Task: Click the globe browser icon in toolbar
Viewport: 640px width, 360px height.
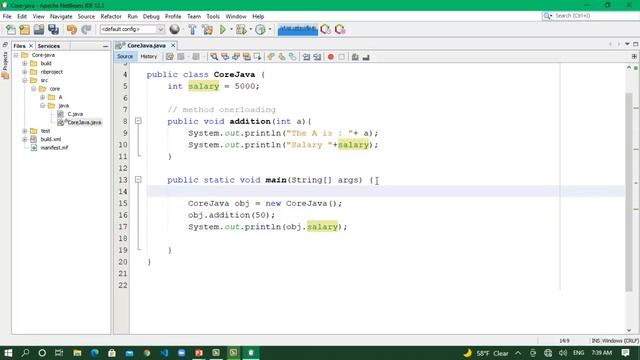Action: pyautogui.click(x=174, y=29)
